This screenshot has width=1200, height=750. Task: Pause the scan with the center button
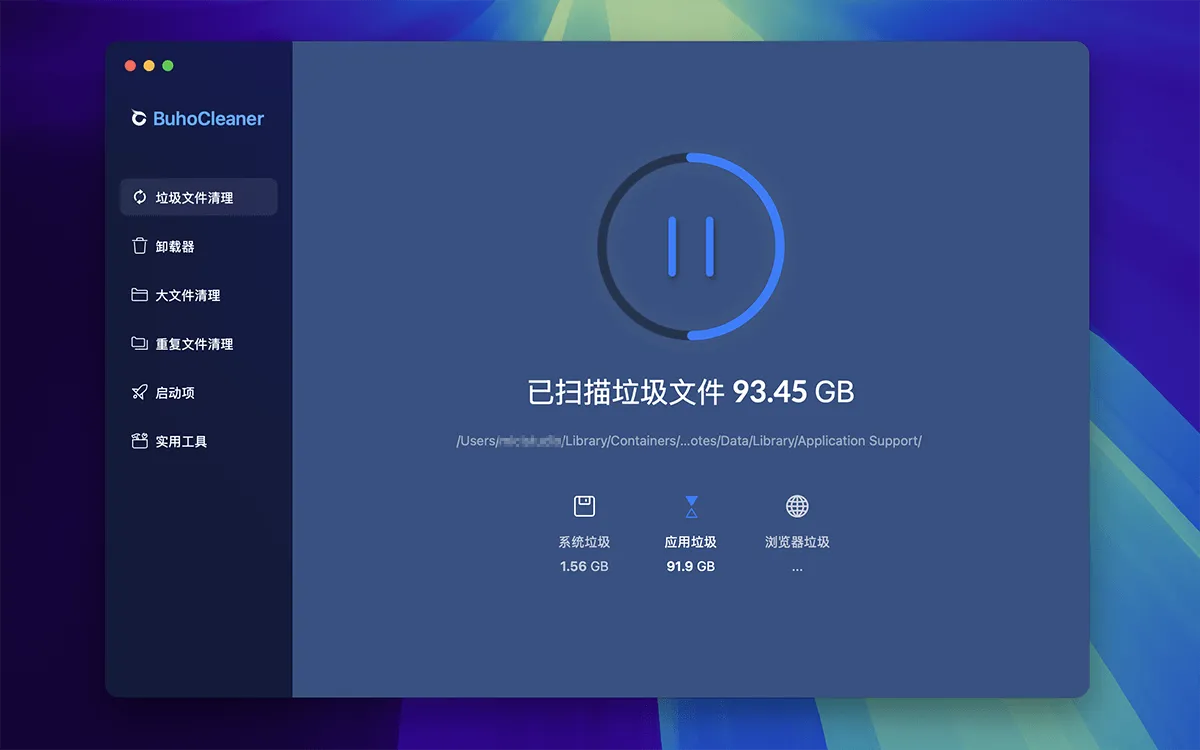tap(690, 247)
